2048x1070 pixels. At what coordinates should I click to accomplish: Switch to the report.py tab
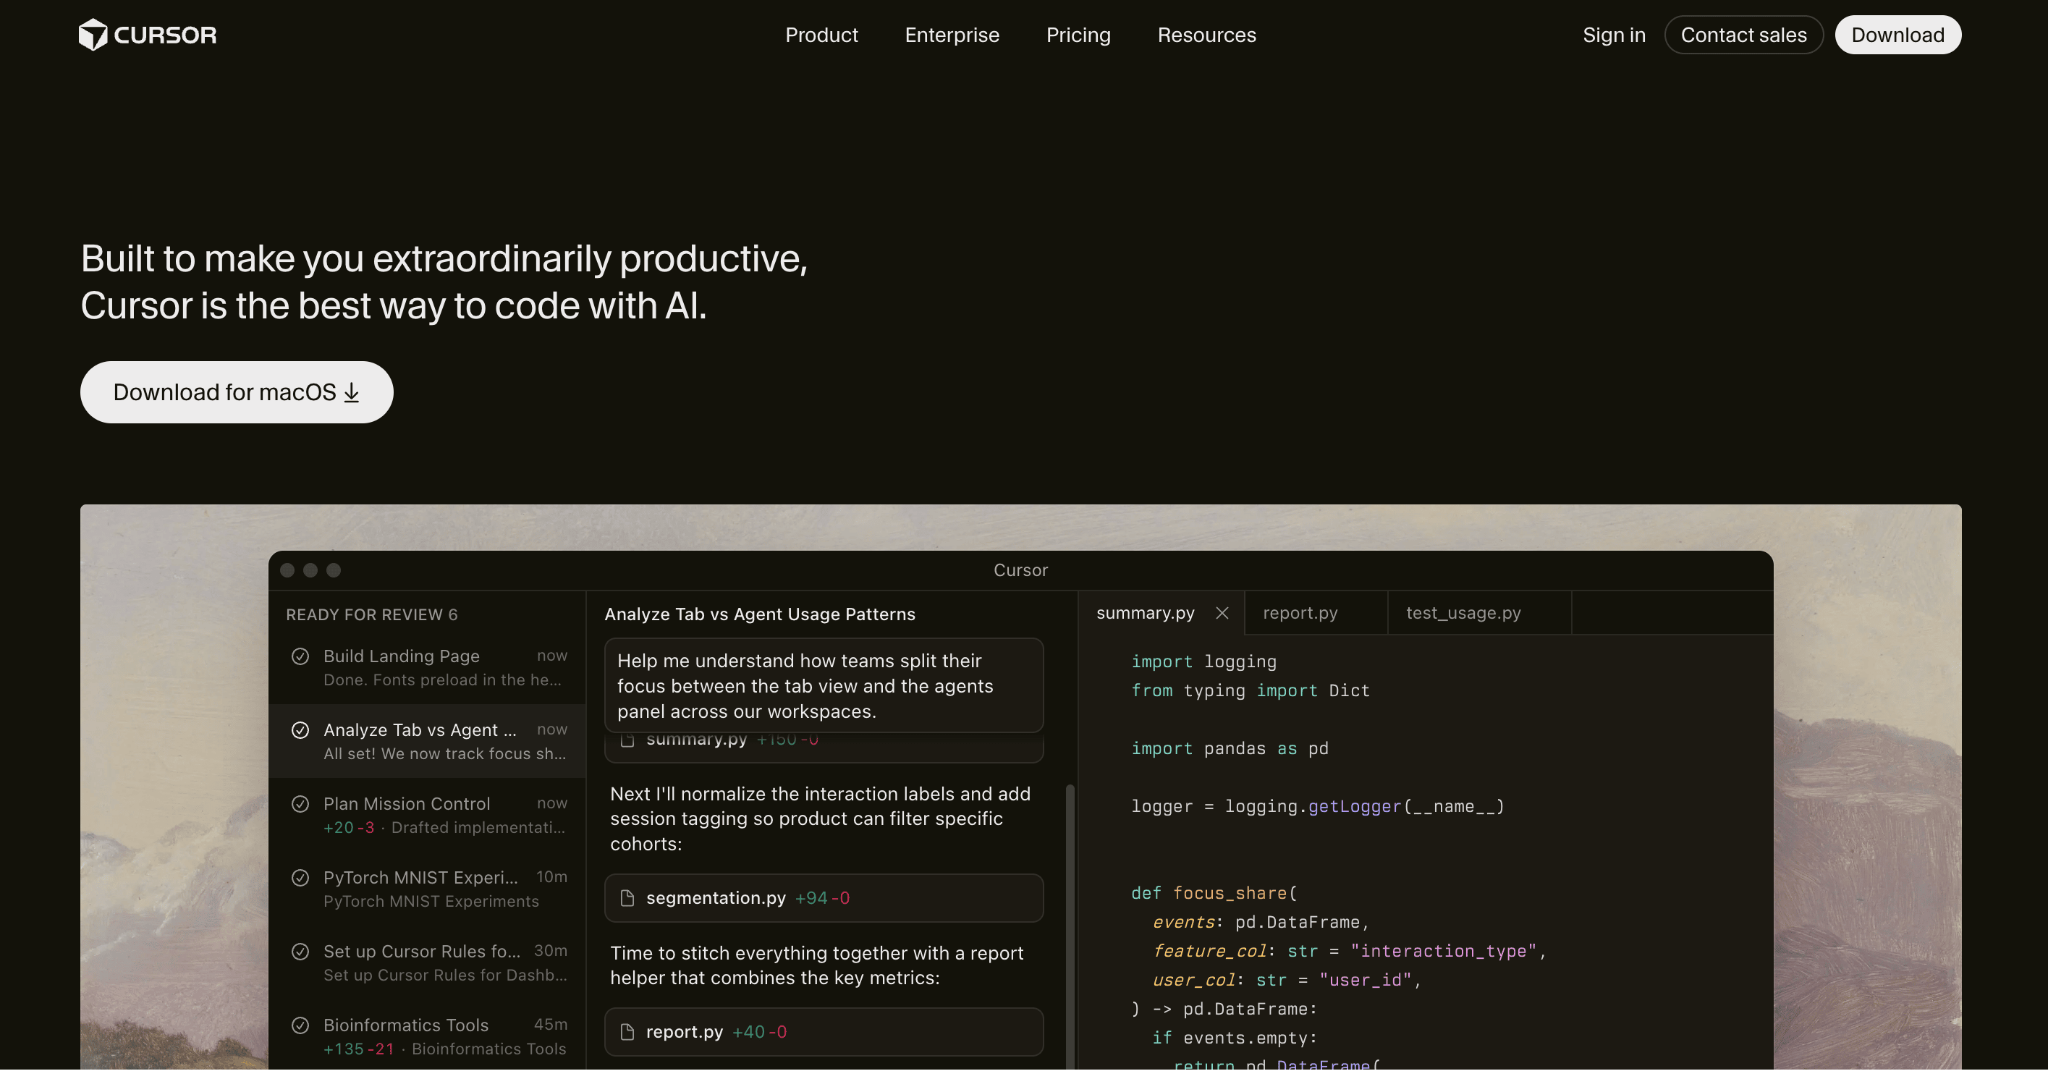pos(1300,612)
